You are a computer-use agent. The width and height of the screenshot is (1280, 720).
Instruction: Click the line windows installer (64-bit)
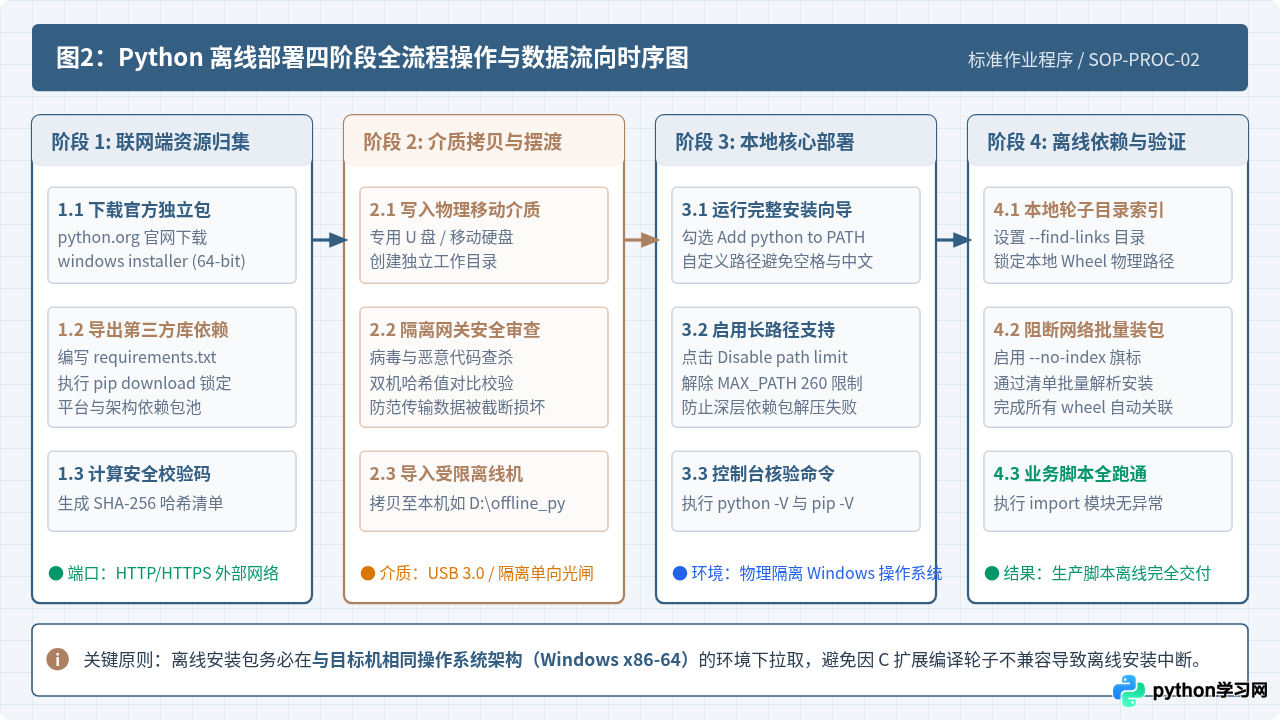(x=151, y=262)
